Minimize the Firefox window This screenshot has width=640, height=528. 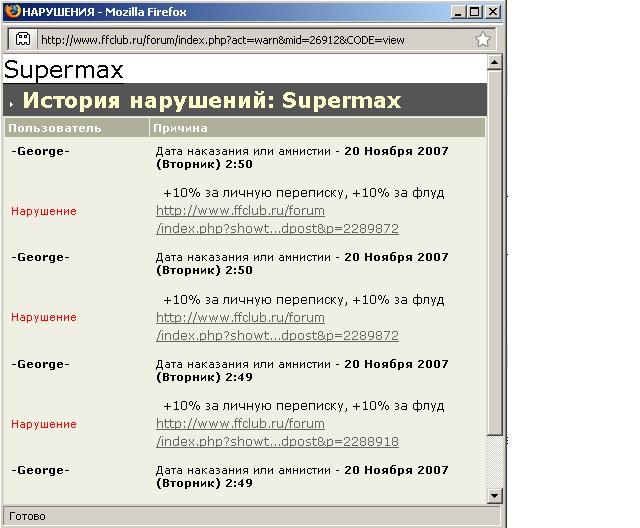pyautogui.click(x=458, y=11)
